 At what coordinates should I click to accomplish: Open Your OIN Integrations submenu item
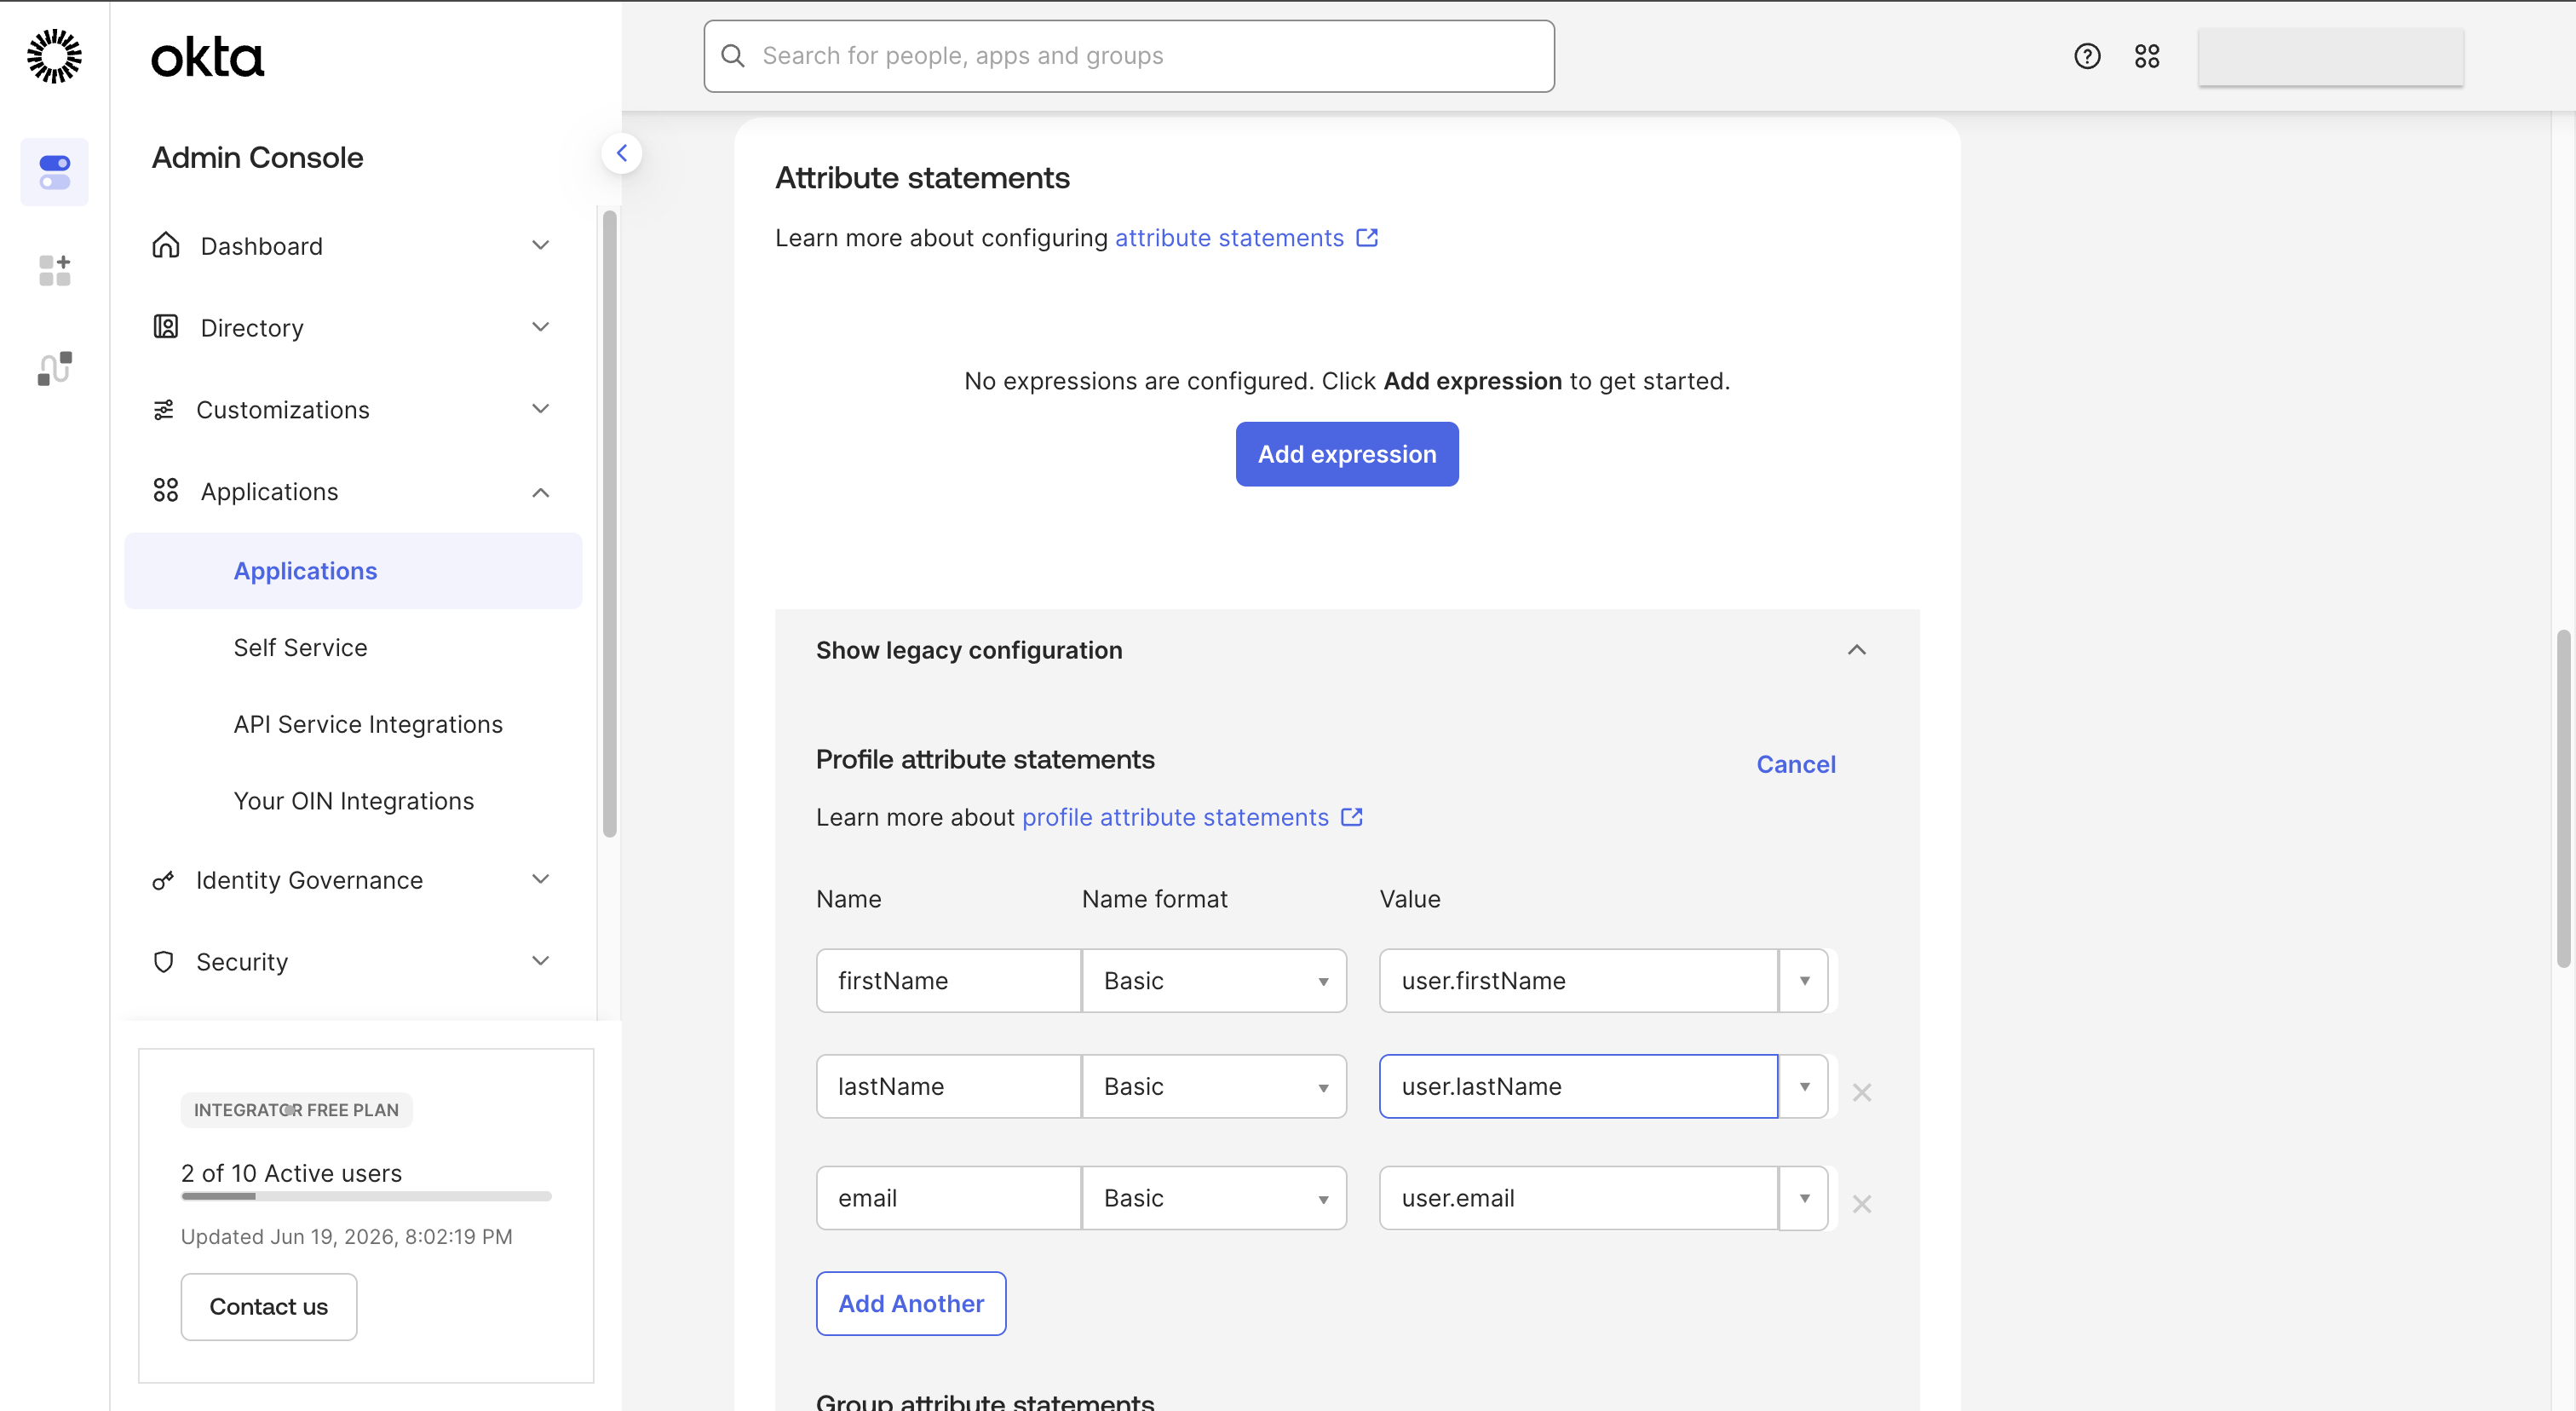click(353, 801)
